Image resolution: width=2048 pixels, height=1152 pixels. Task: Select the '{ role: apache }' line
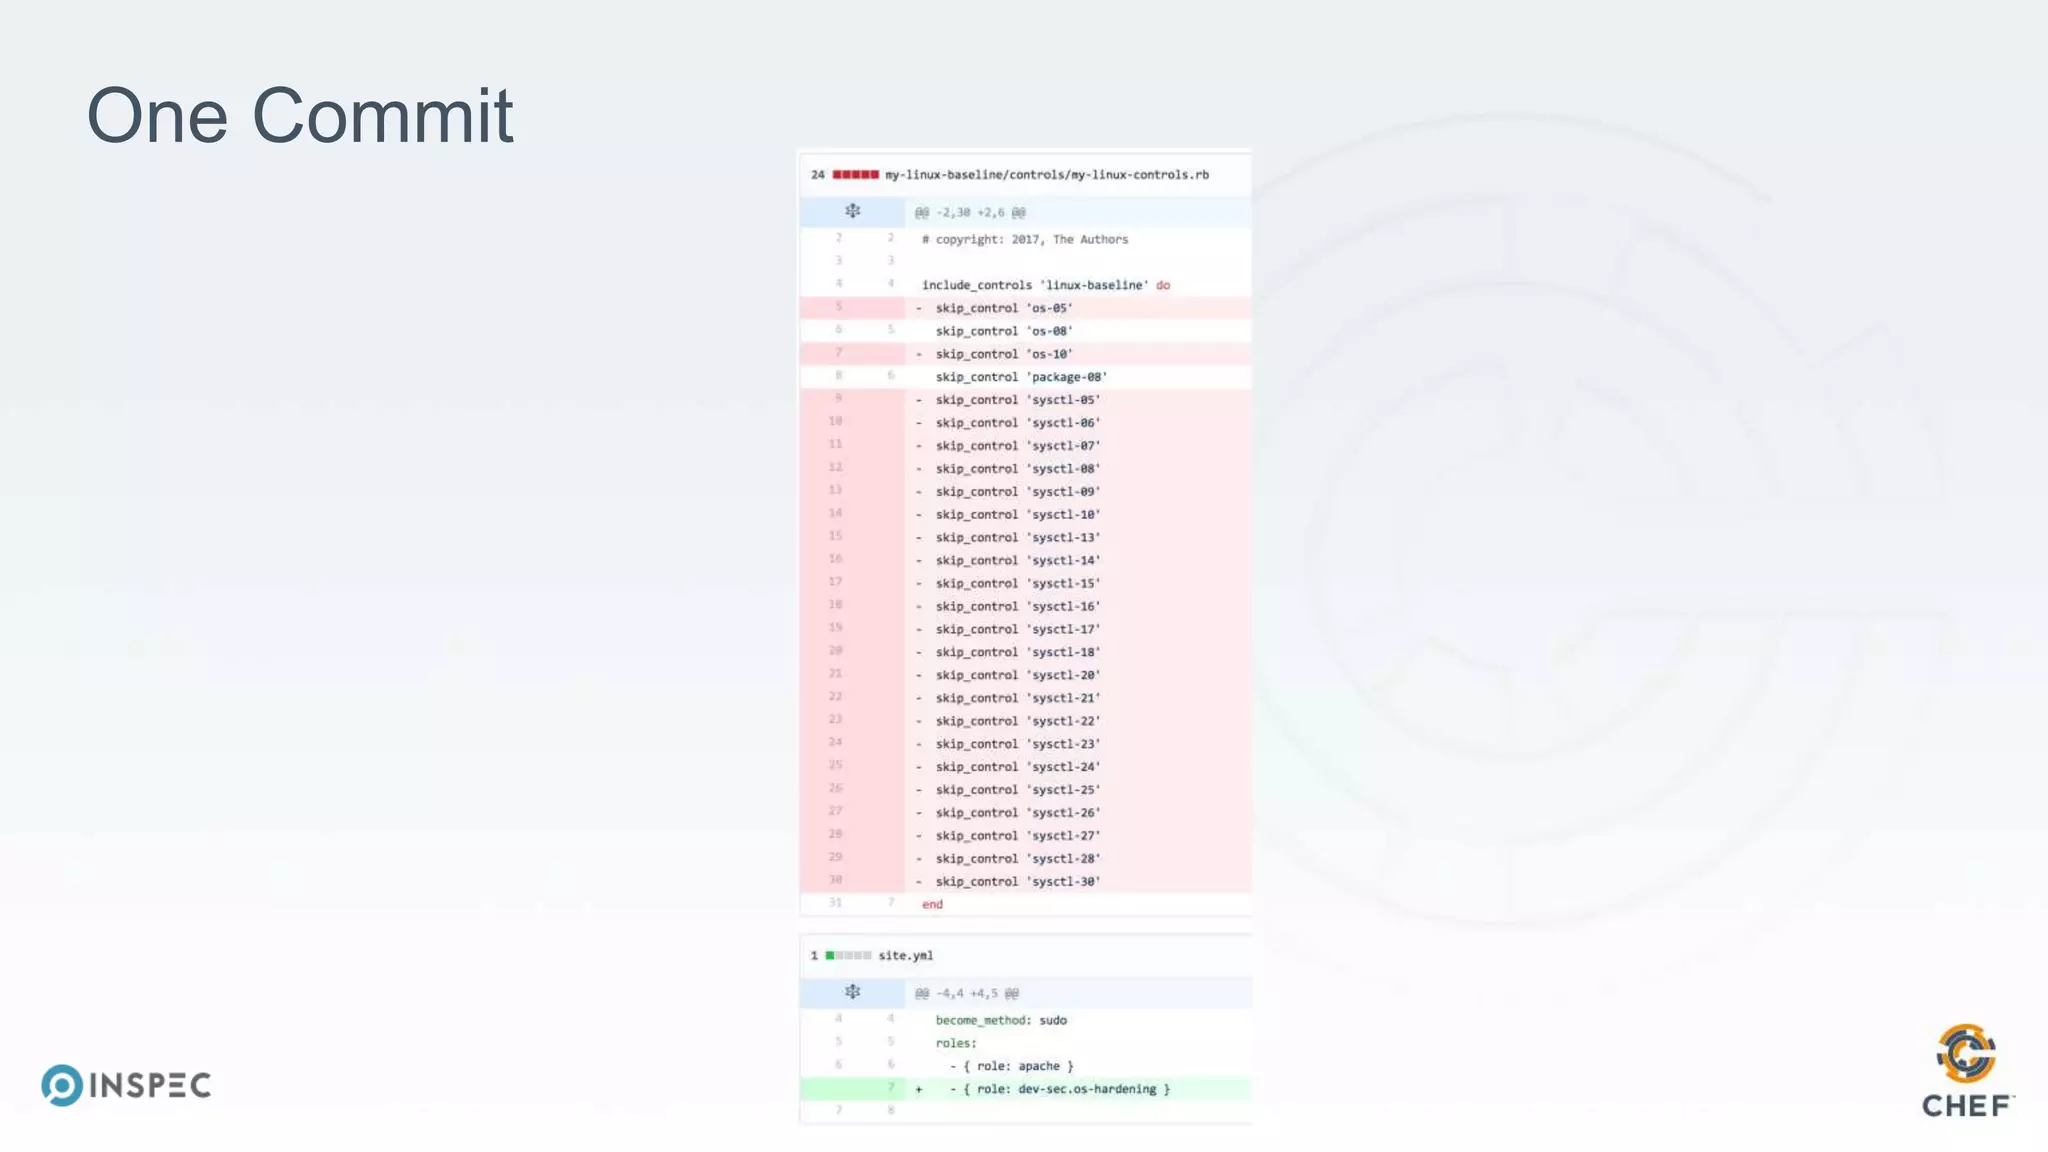(1025, 1067)
